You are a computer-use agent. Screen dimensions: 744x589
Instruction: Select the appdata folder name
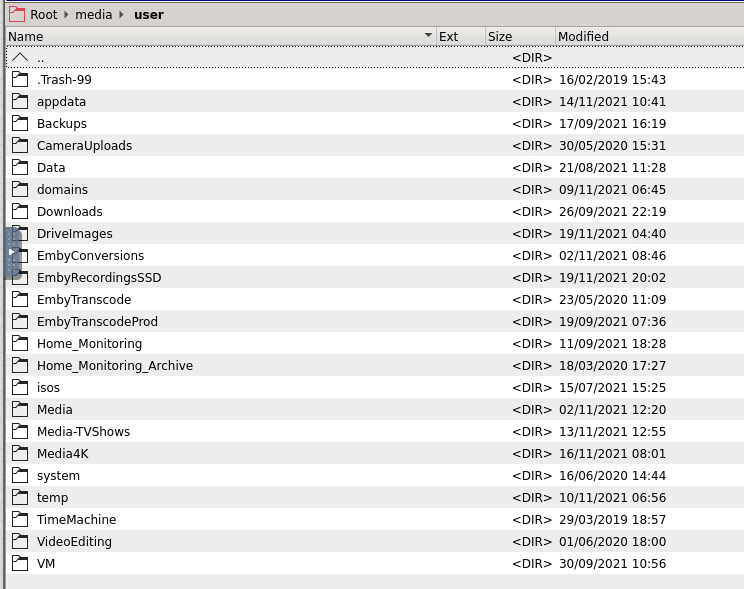click(61, 102)
